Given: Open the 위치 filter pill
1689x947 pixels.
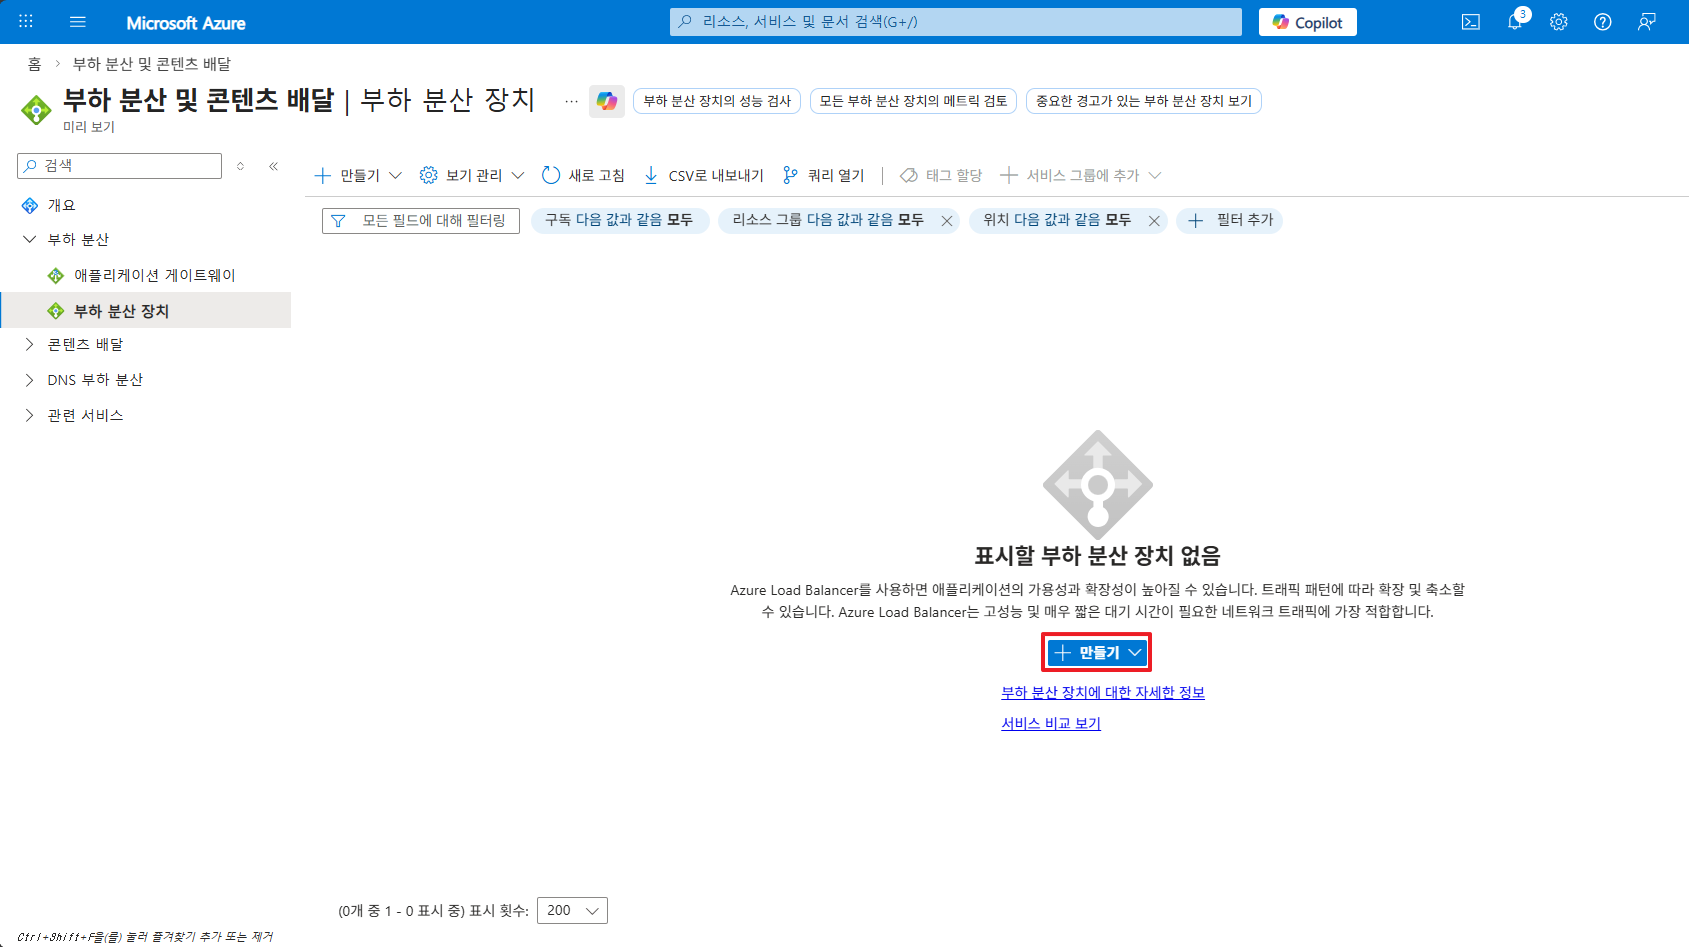Looking at the screenshot, I should (1057, 220).
